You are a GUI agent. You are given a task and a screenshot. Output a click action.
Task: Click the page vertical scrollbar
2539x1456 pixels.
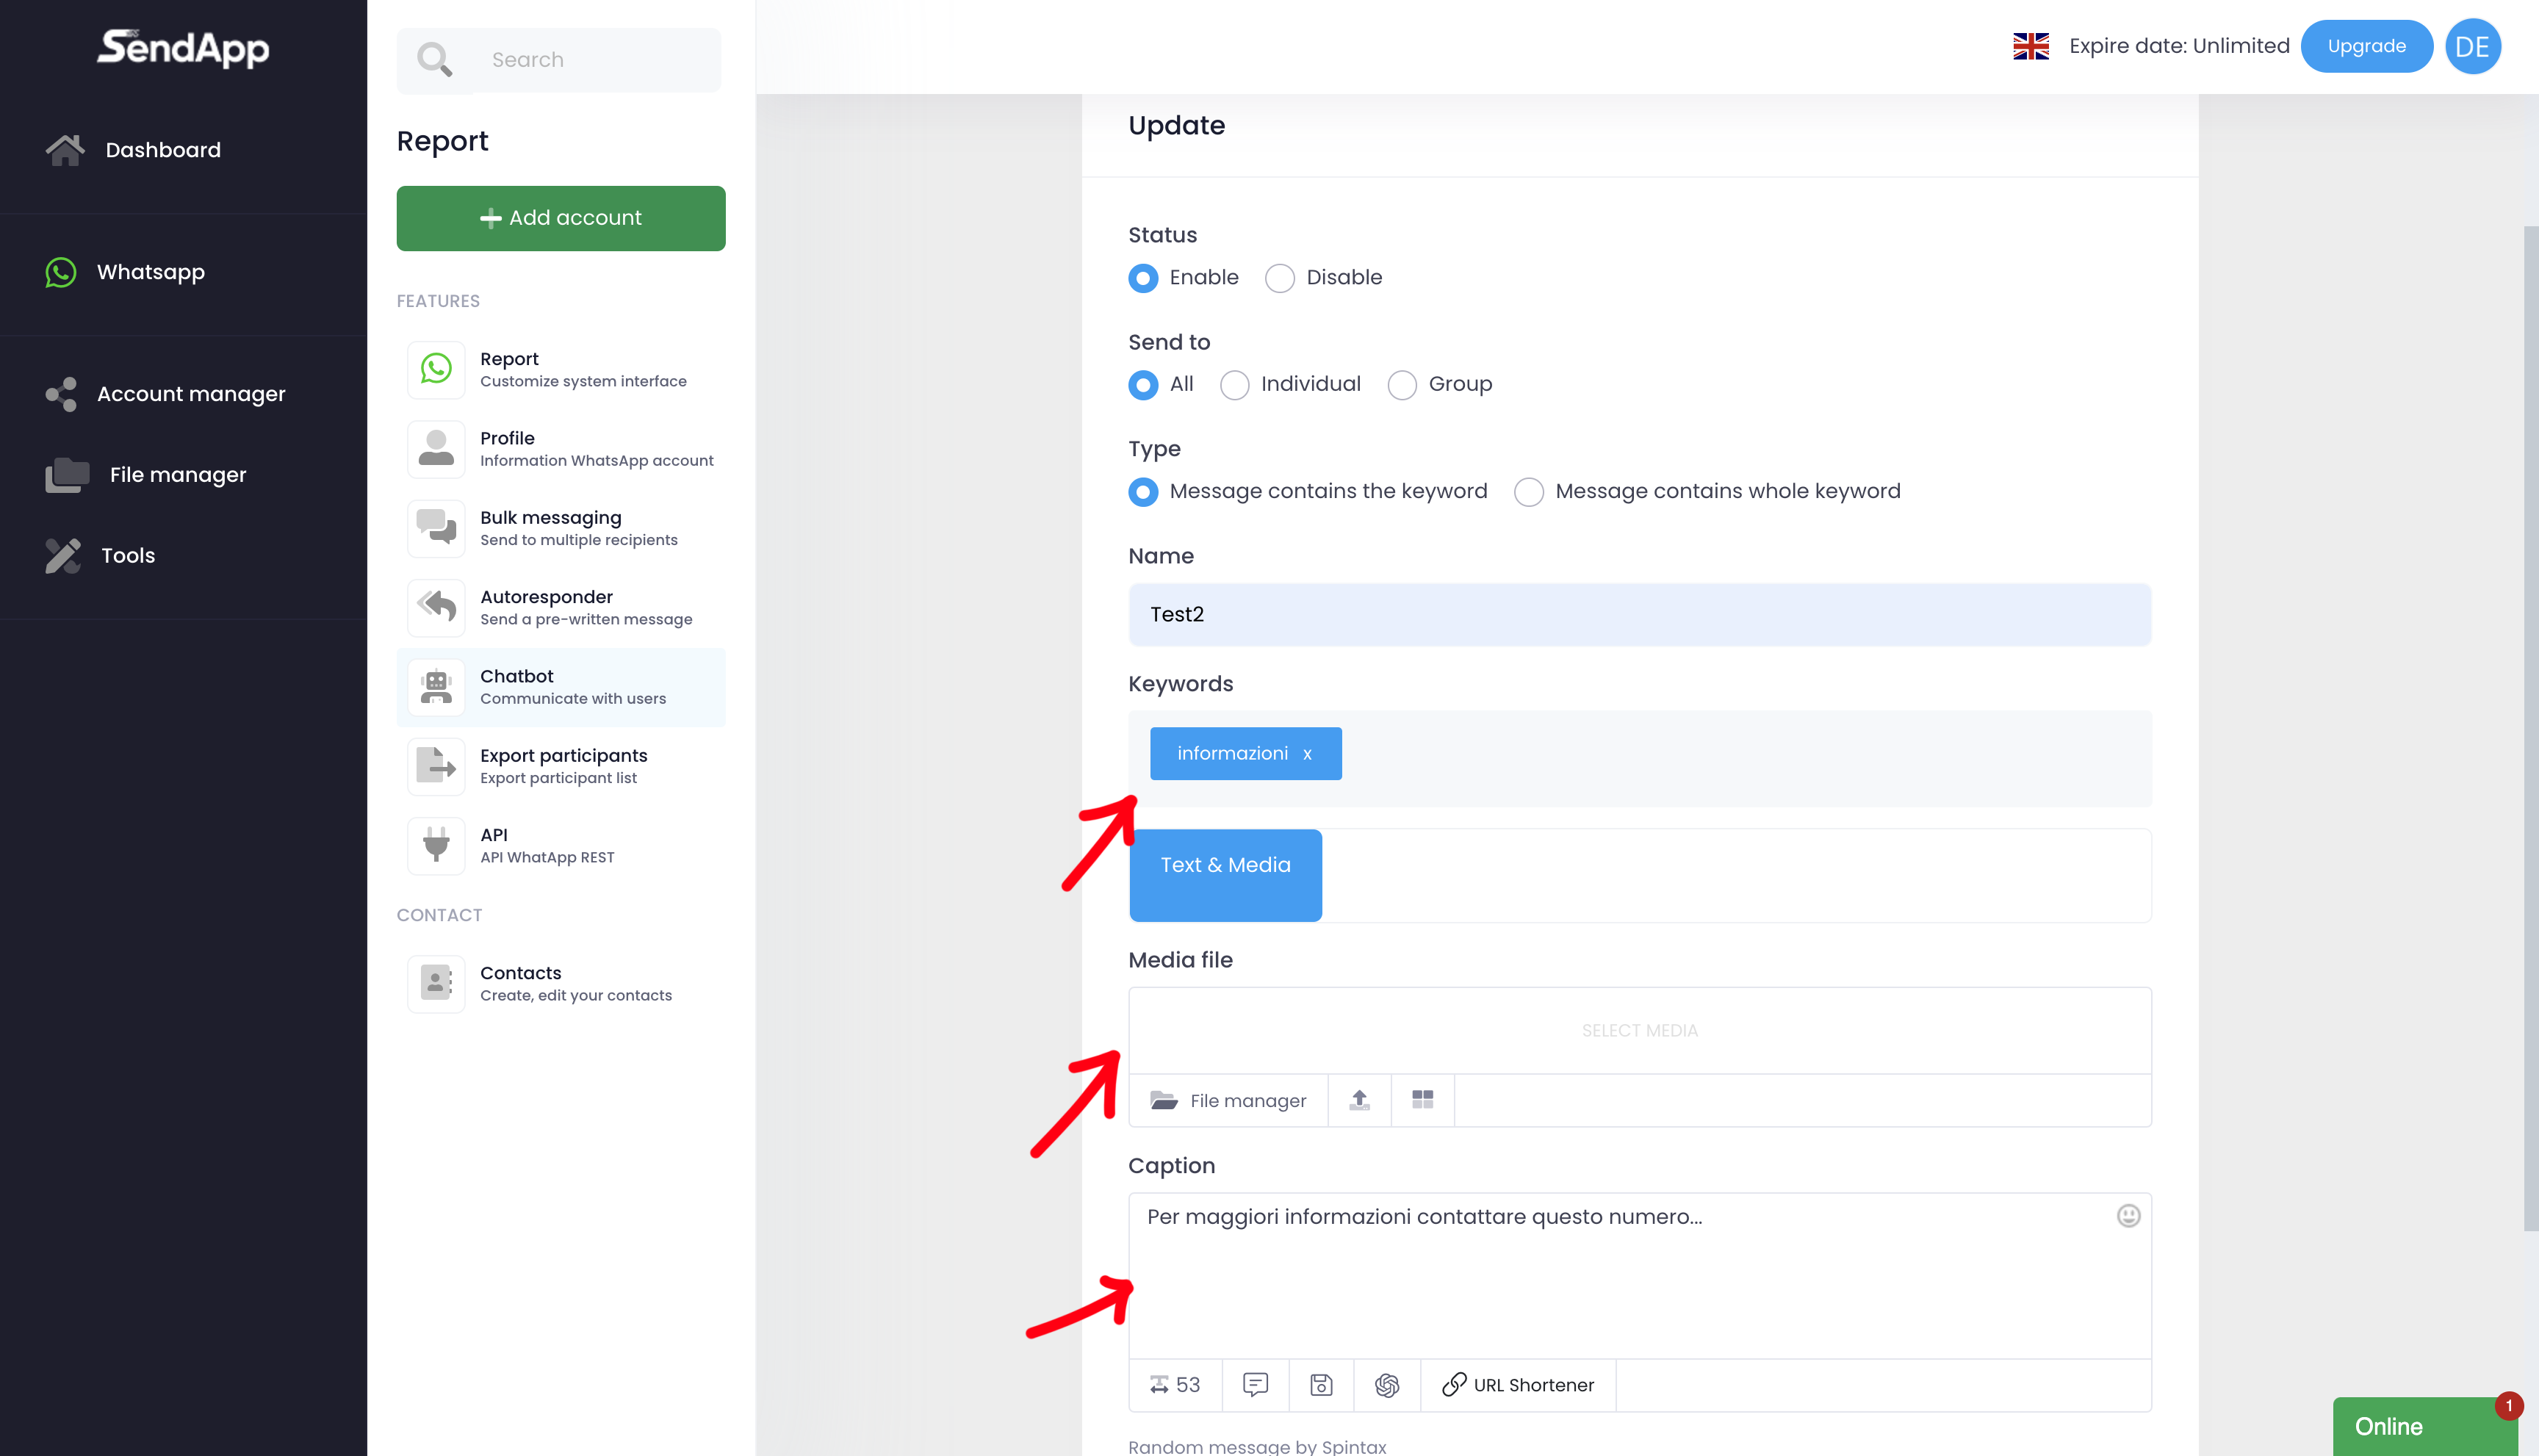tap(2530, 728)
